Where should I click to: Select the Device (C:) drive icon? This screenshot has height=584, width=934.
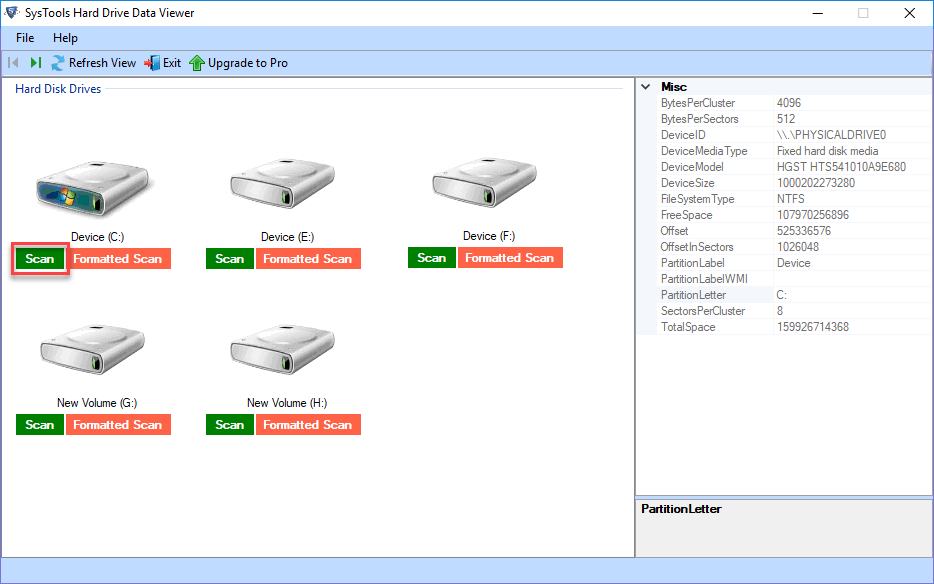92,188
